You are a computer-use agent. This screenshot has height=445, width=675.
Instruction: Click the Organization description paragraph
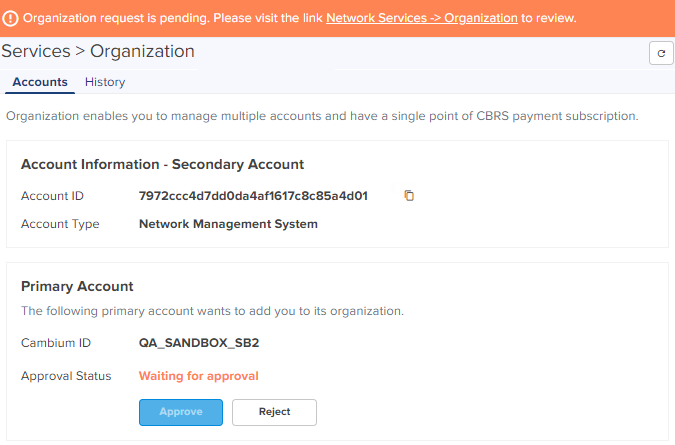coord(322,116)
